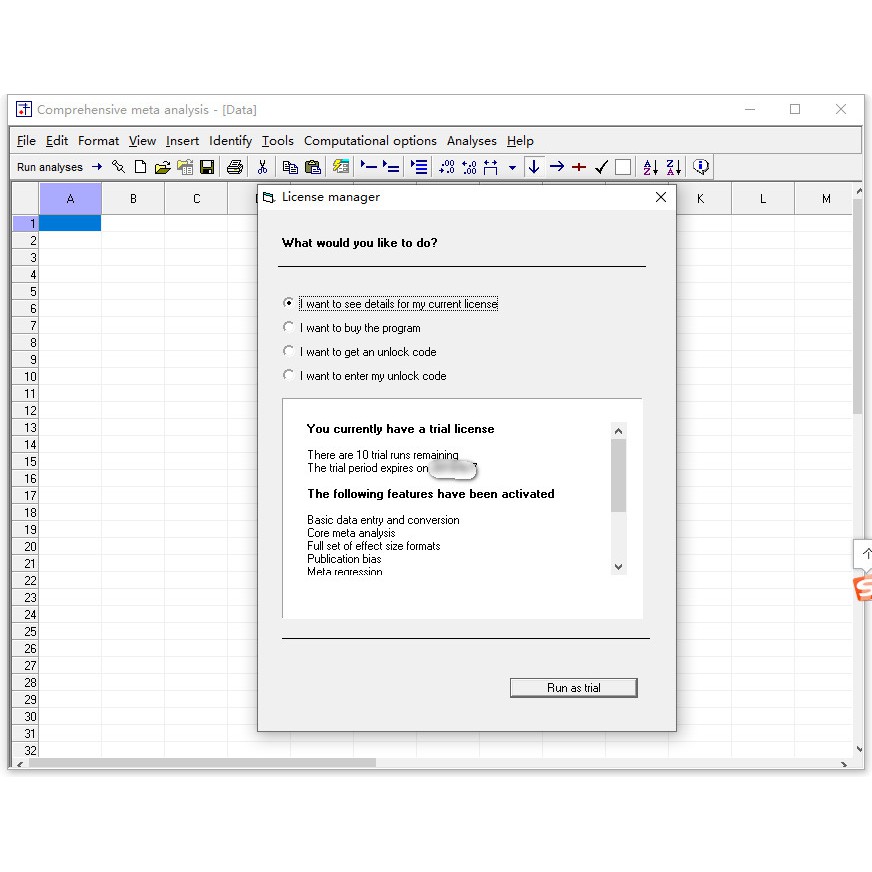Click the pin/wand icon after Run analyses arrow
The image size is (872, 872).
tap(118, 167)
